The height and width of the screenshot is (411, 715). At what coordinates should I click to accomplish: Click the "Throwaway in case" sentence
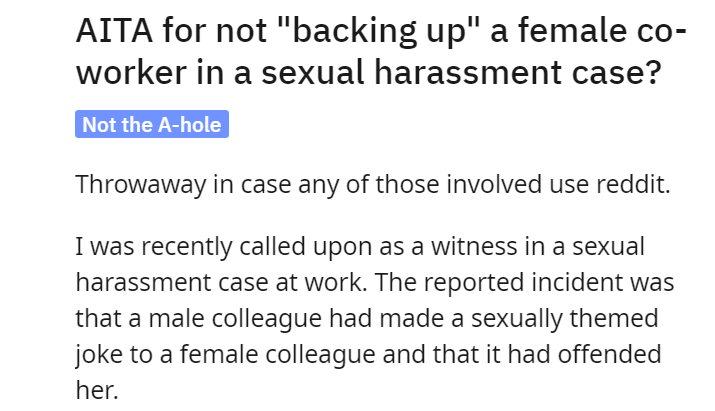pyautogui.click(x=373, y=185)
